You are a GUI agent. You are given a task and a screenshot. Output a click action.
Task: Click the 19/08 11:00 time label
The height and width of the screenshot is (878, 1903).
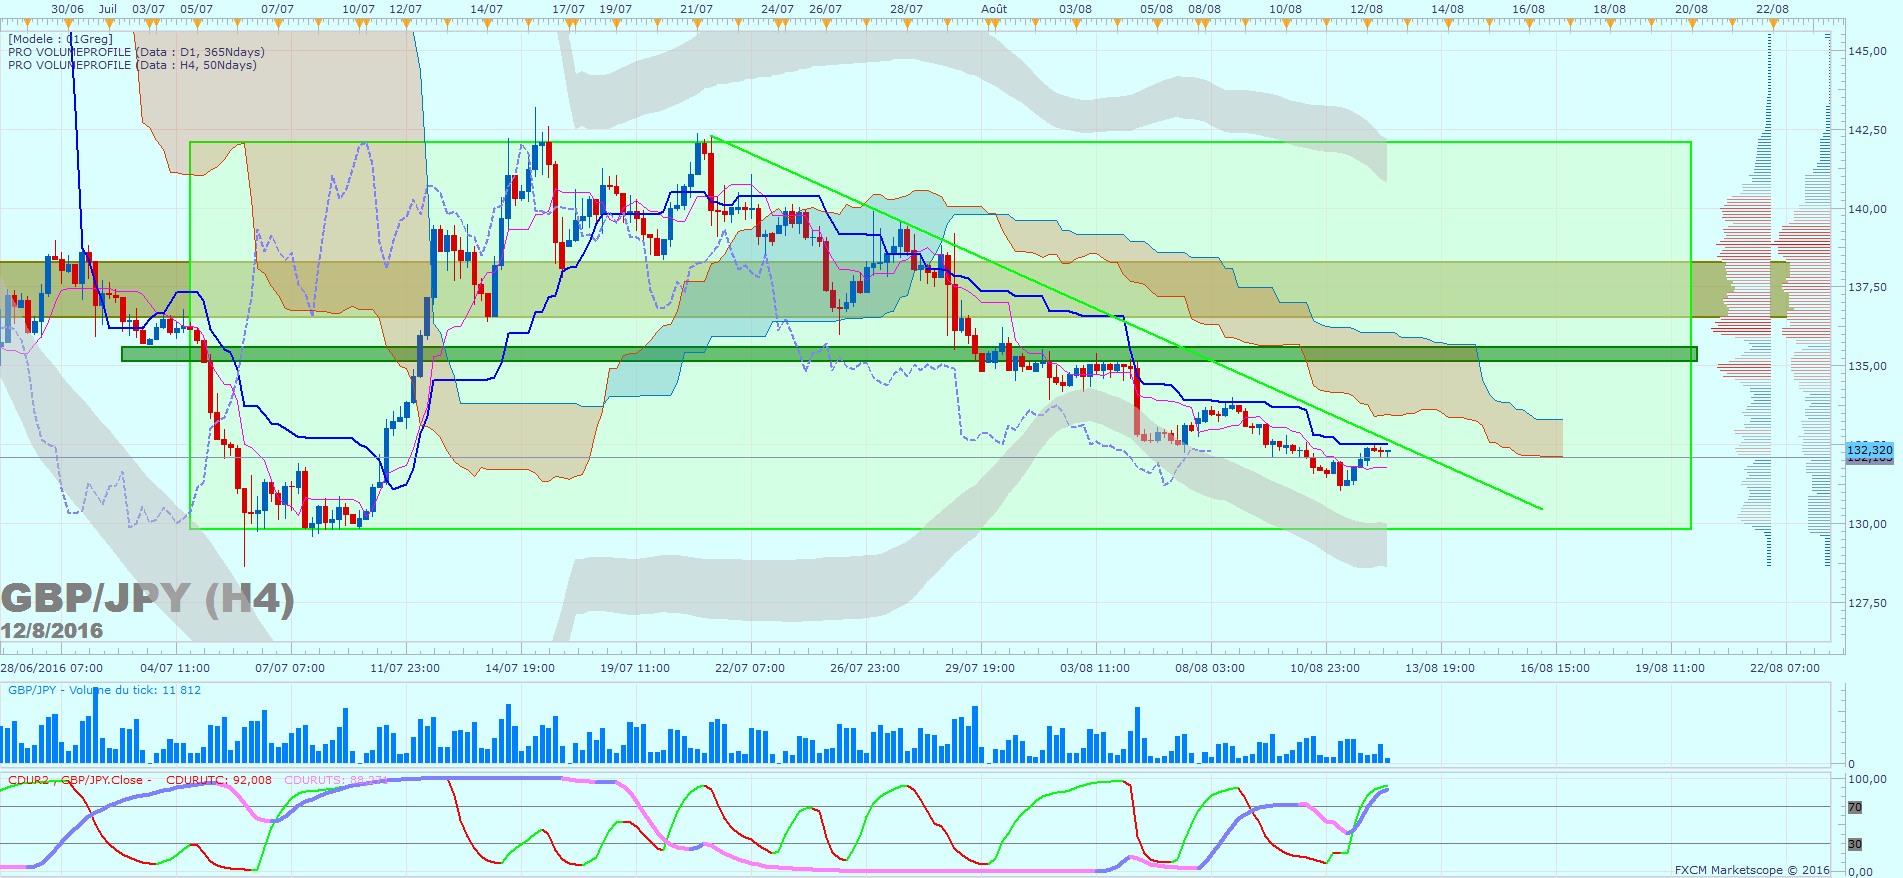point(1670,668)
